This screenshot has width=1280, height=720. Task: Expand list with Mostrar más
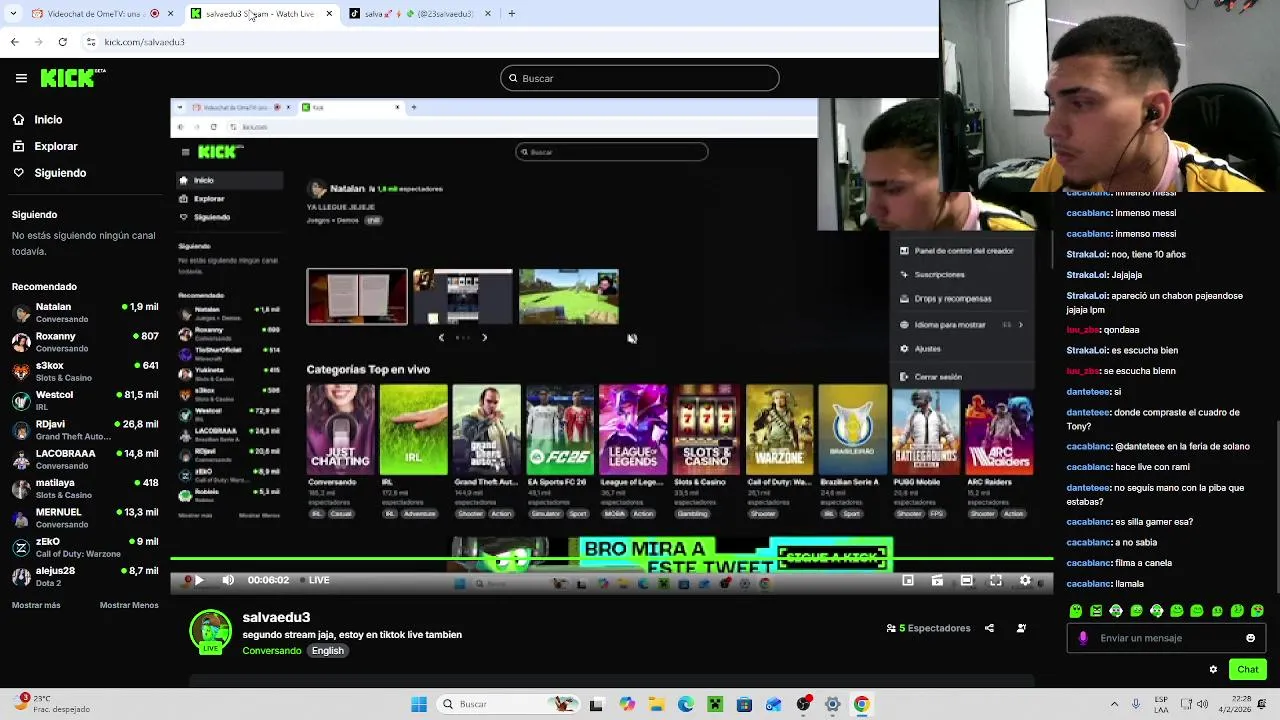(36, 605)
